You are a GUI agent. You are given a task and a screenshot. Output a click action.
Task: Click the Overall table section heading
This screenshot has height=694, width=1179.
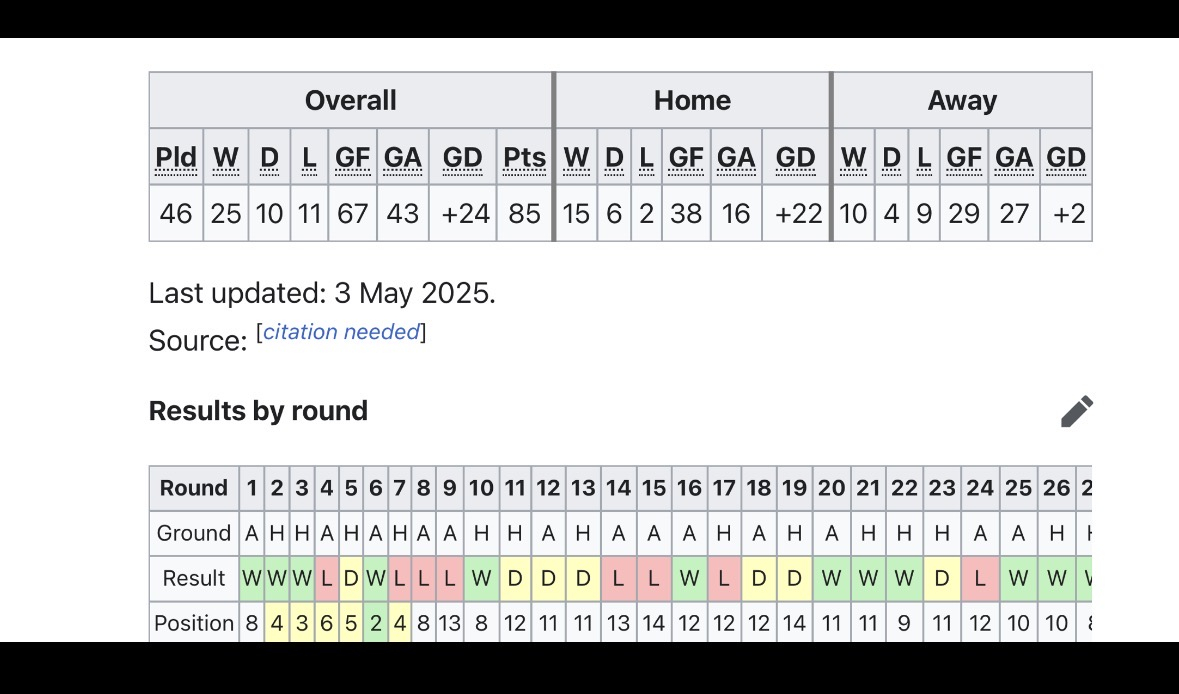350,100
